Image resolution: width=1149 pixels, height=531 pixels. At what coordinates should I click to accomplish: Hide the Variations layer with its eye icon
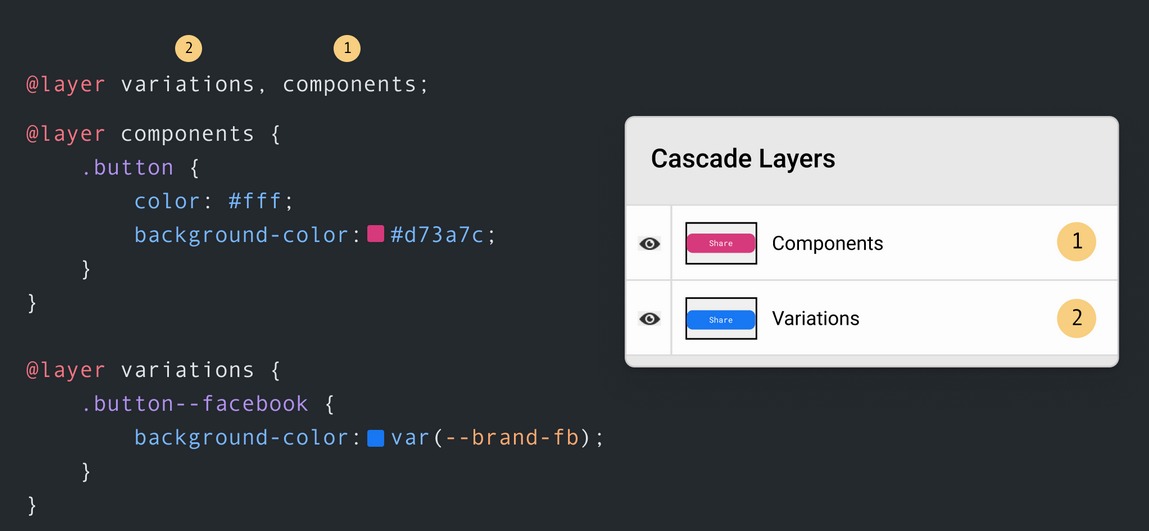[x=649, y=318]
